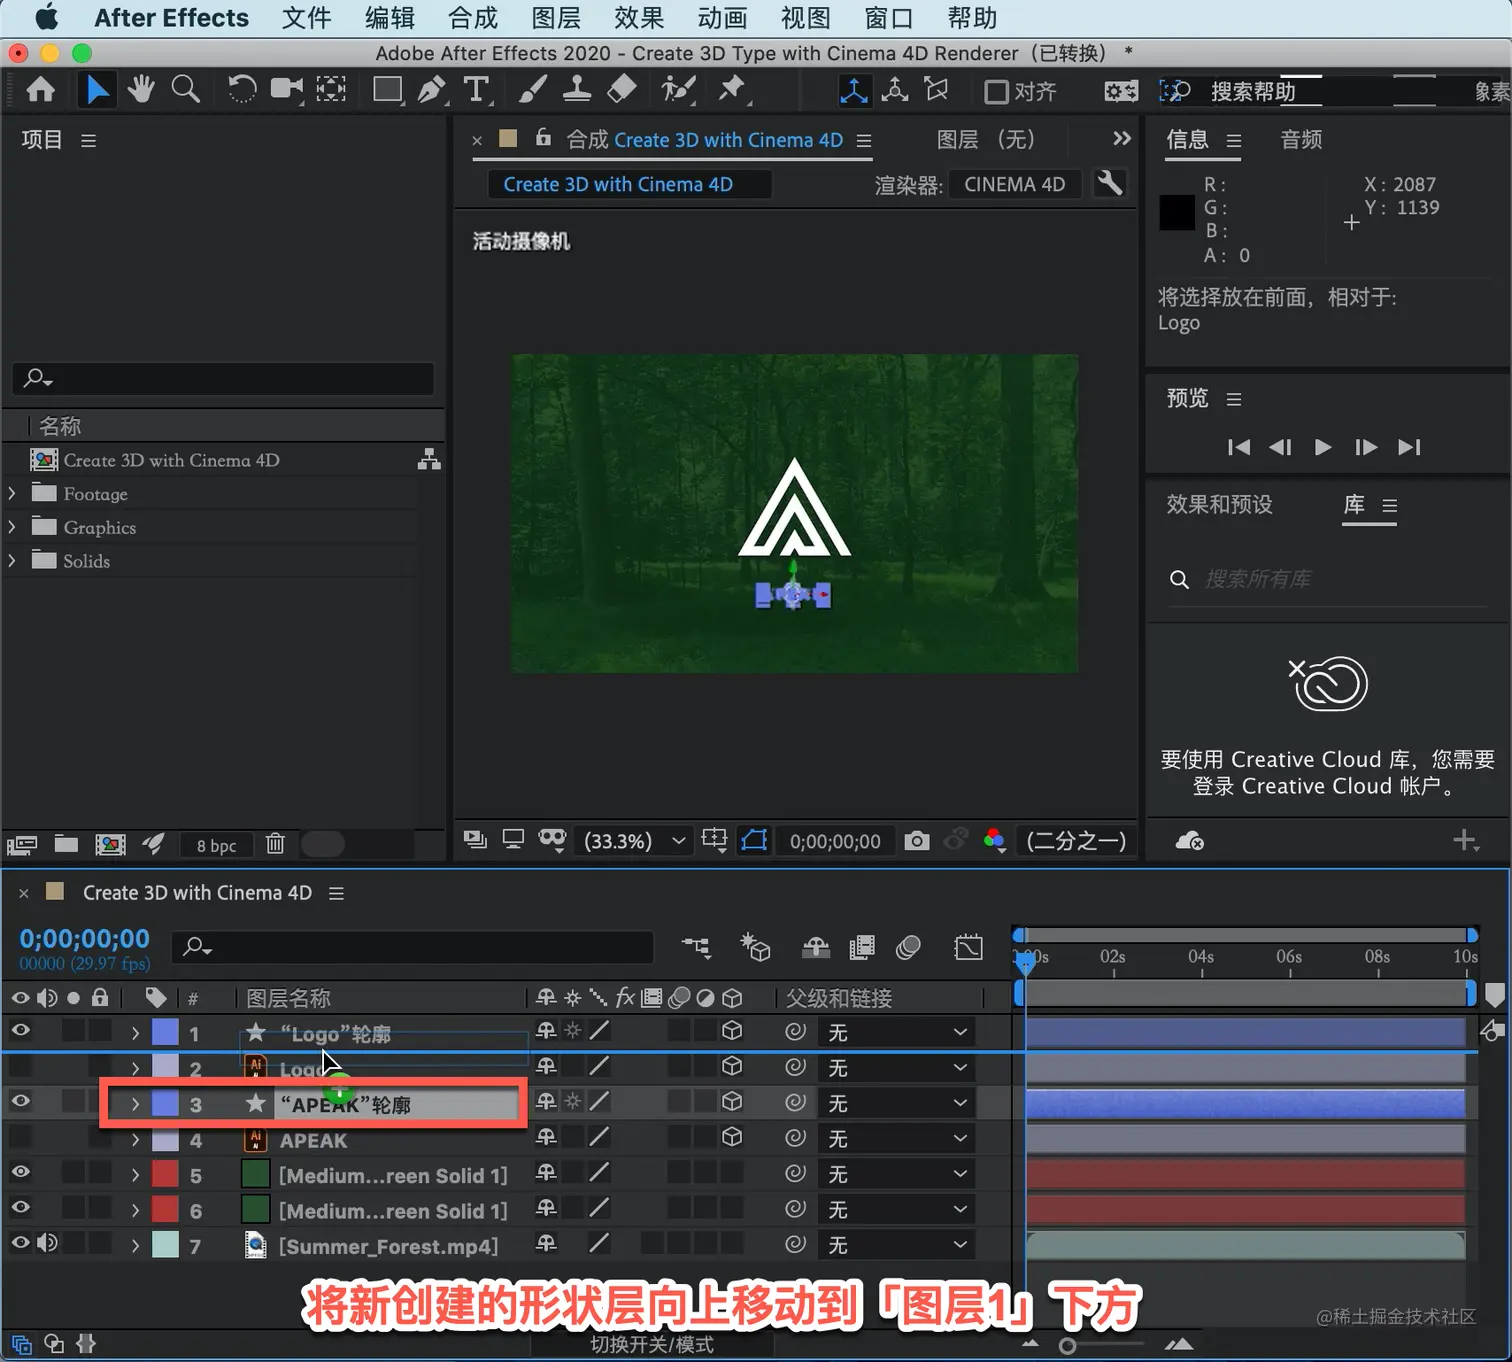1512x1362 pixels.
Task: Show the hidden APEAK layer 4
Action: coord(20,1137)
